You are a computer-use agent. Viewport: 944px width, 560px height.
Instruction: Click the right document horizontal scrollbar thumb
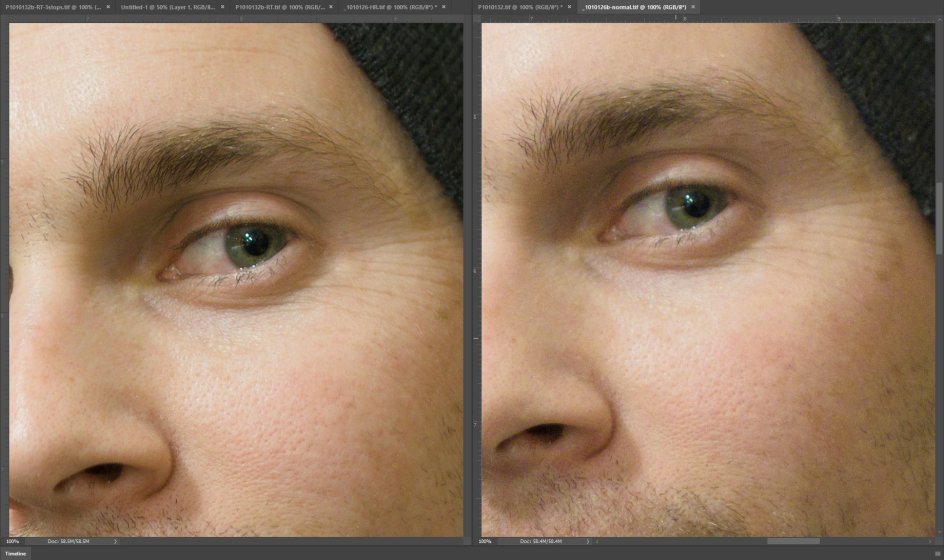click(793, 541)
